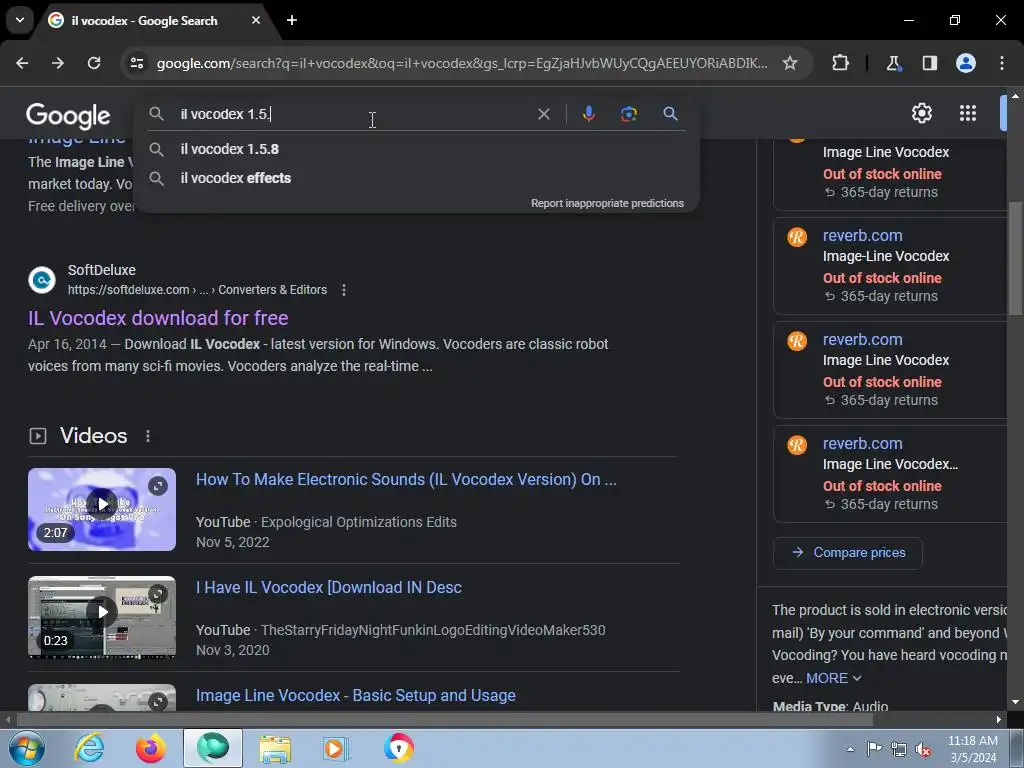This screenshot has height=768, width=1024.
Task: Open the Videos section options menu
Action: (x=148, y=436)
